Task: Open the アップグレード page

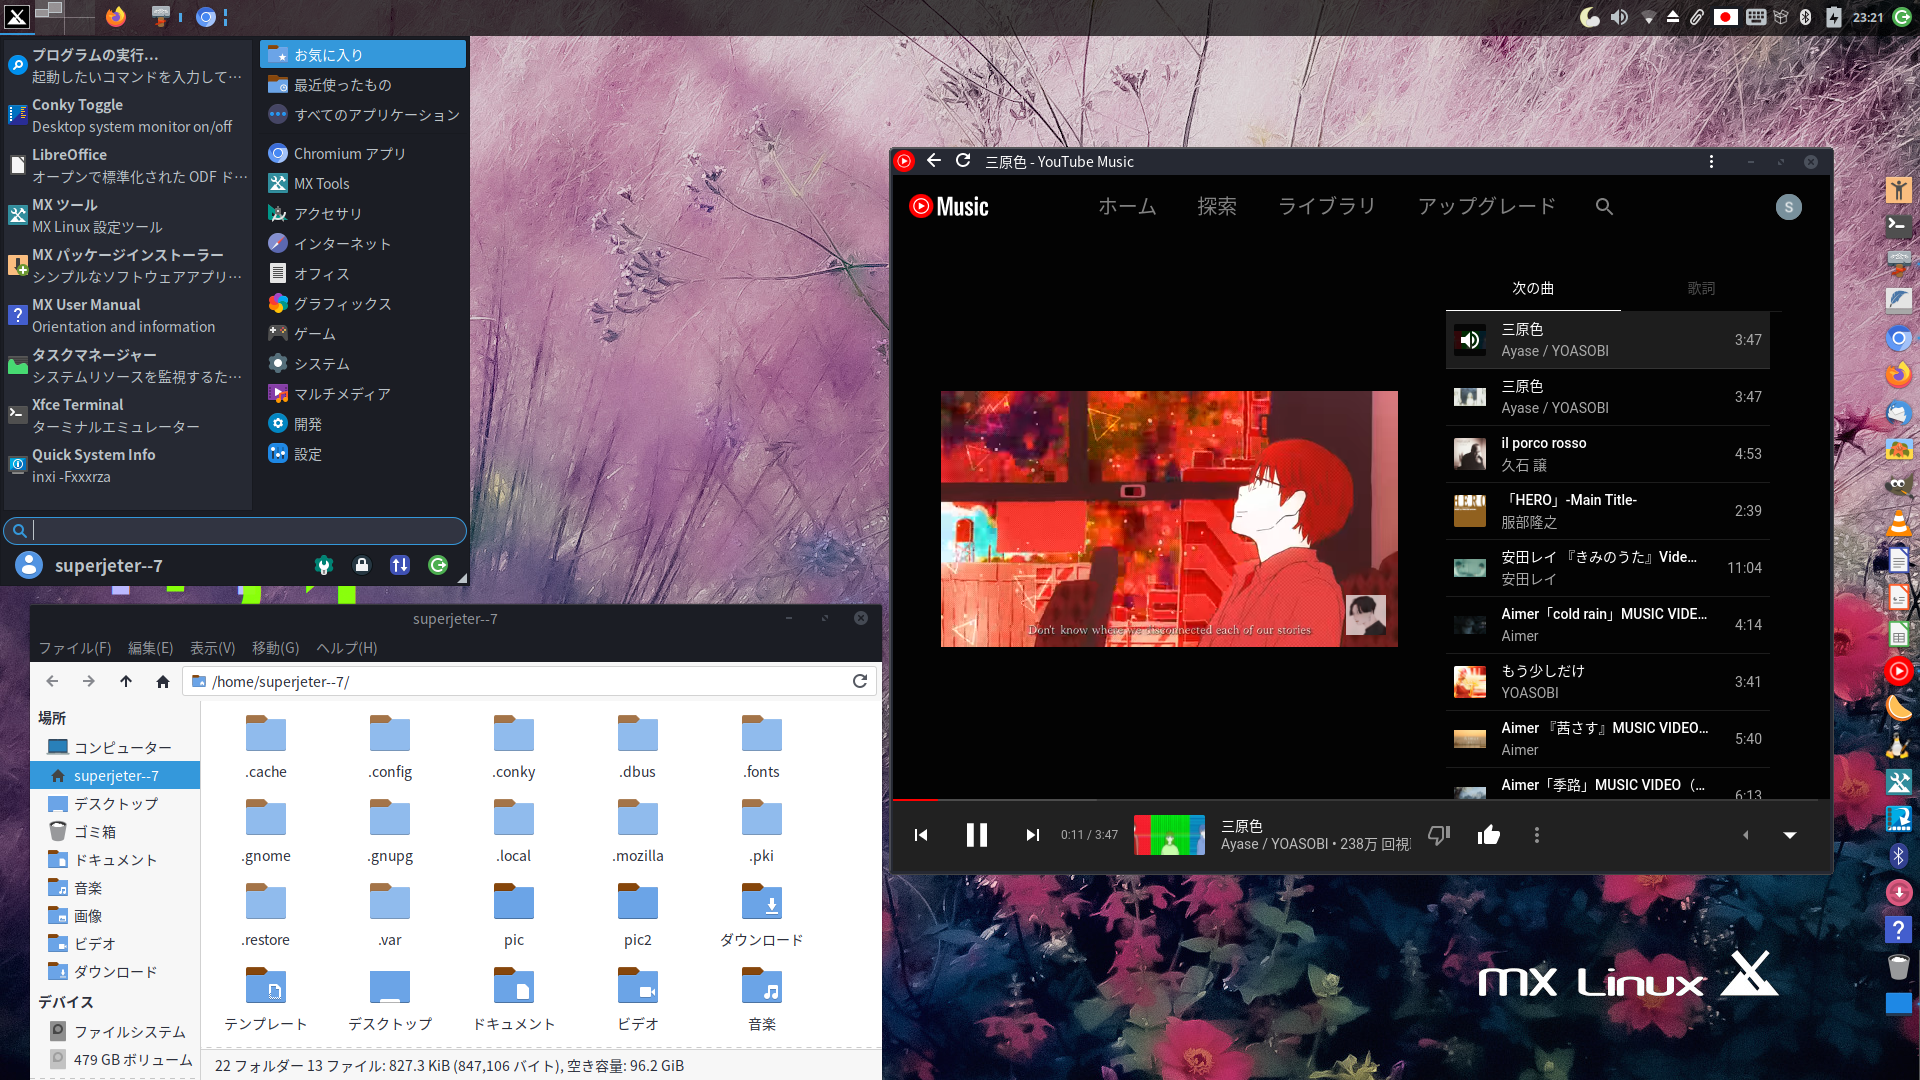Action: click(1487, 206)
